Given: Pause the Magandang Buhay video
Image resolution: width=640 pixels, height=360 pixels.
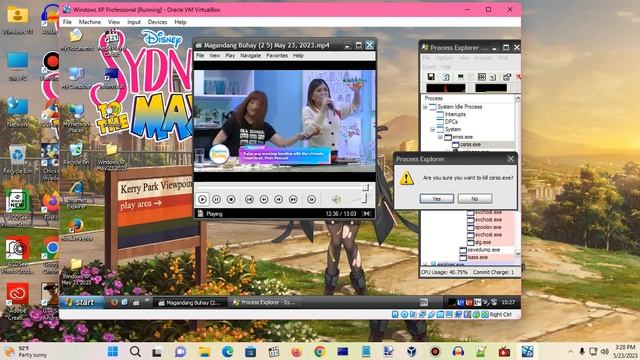Looking at the screenshot, I should pos(216,199).
